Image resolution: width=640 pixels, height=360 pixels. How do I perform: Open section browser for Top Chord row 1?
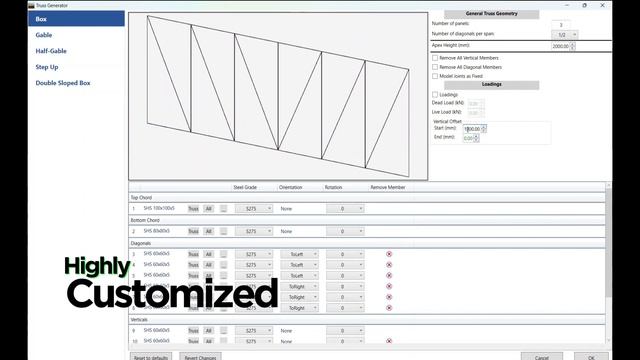tap(223, 209)
